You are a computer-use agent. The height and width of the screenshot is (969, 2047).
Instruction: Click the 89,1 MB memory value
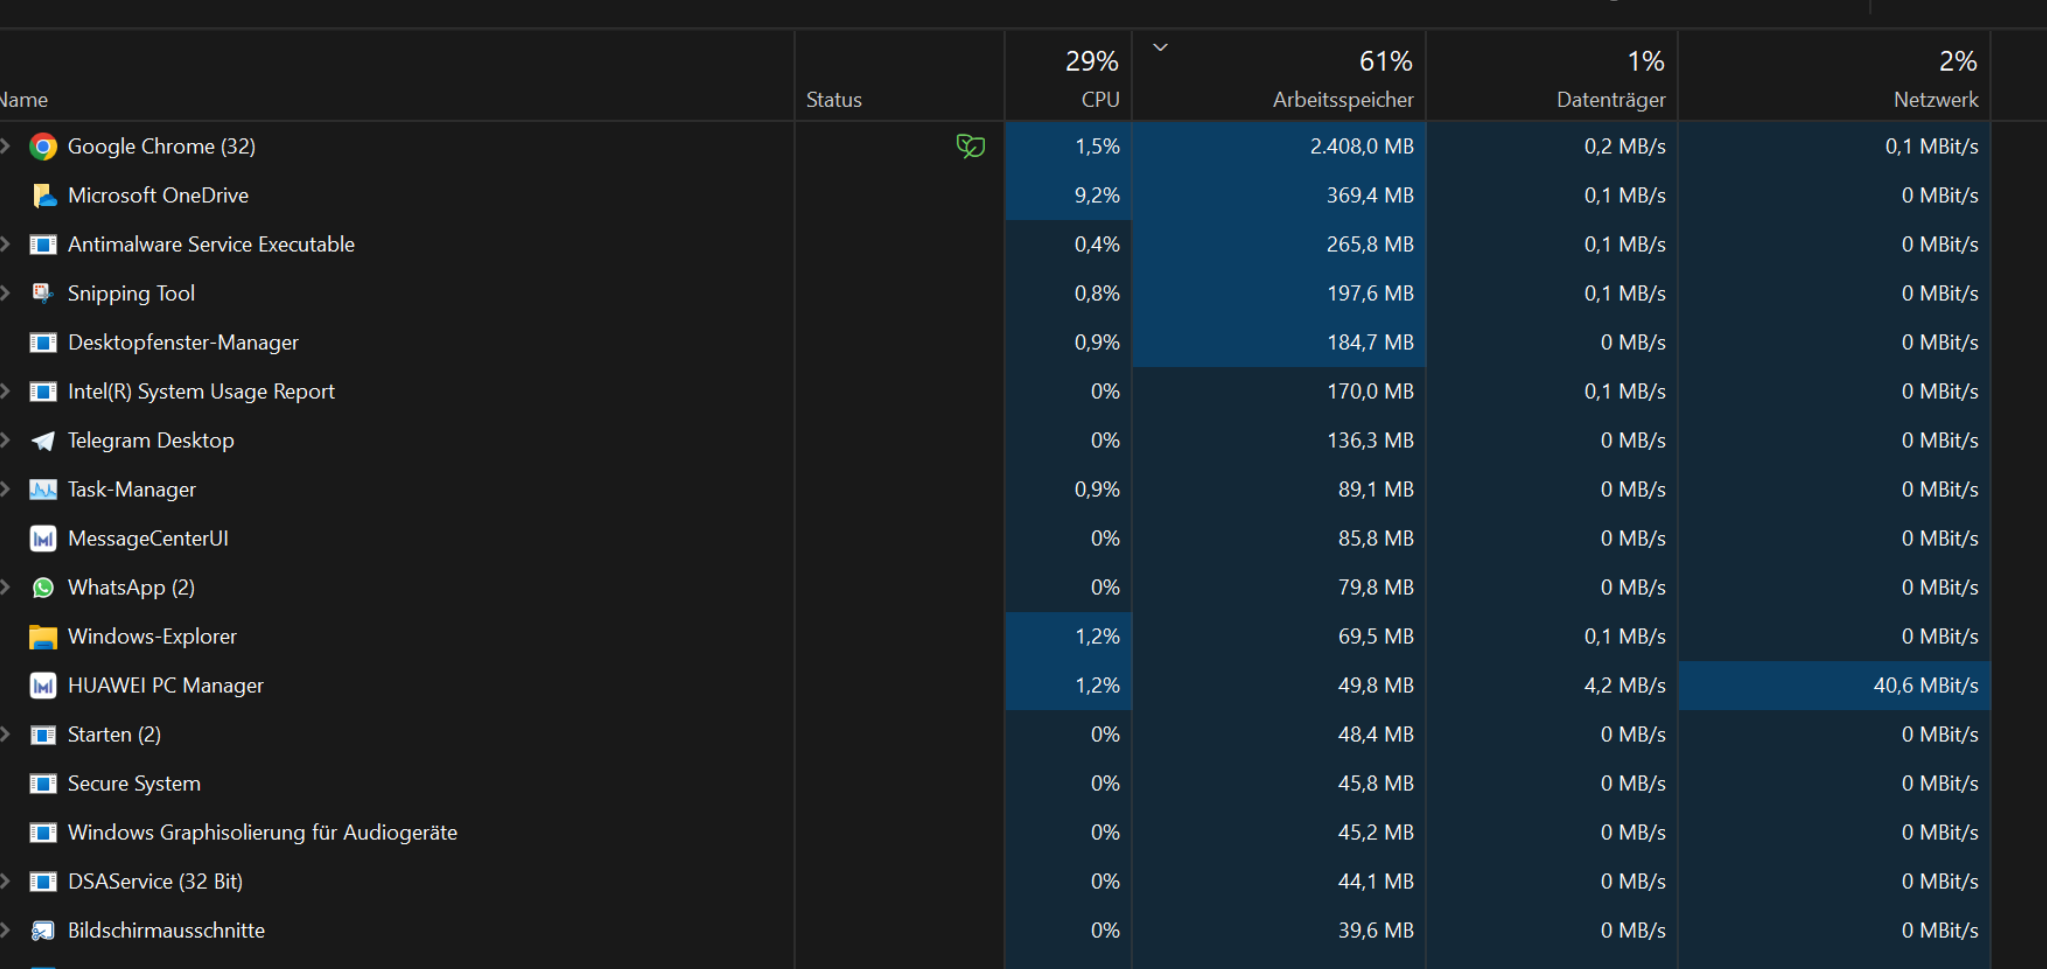coord(1376,489)
